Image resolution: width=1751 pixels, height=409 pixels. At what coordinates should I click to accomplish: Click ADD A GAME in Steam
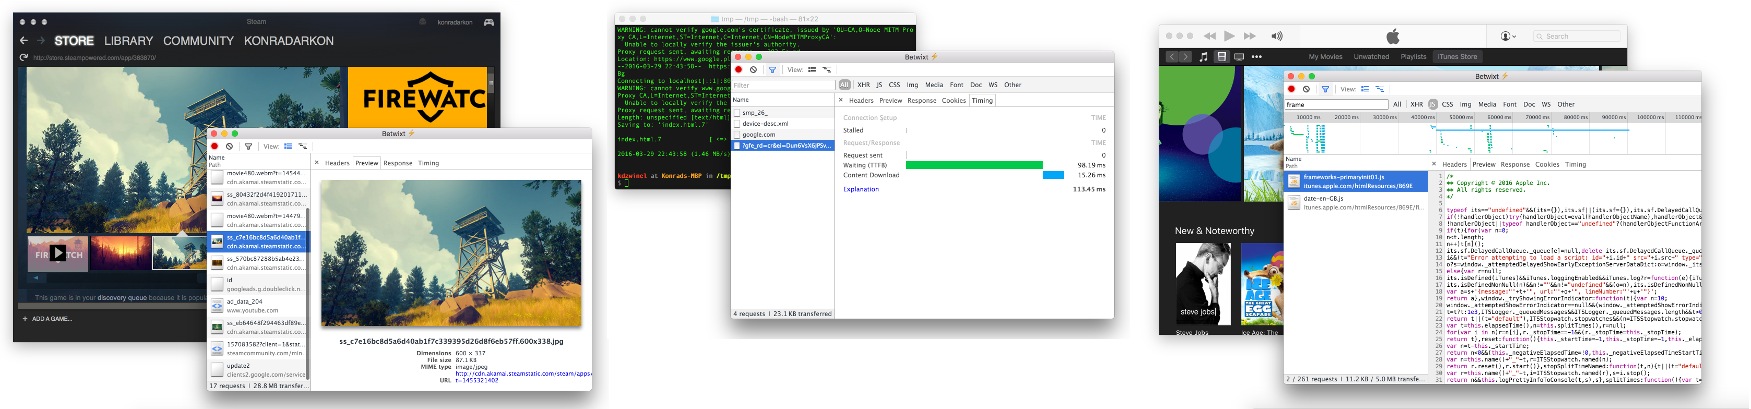[x=50, y=319]
